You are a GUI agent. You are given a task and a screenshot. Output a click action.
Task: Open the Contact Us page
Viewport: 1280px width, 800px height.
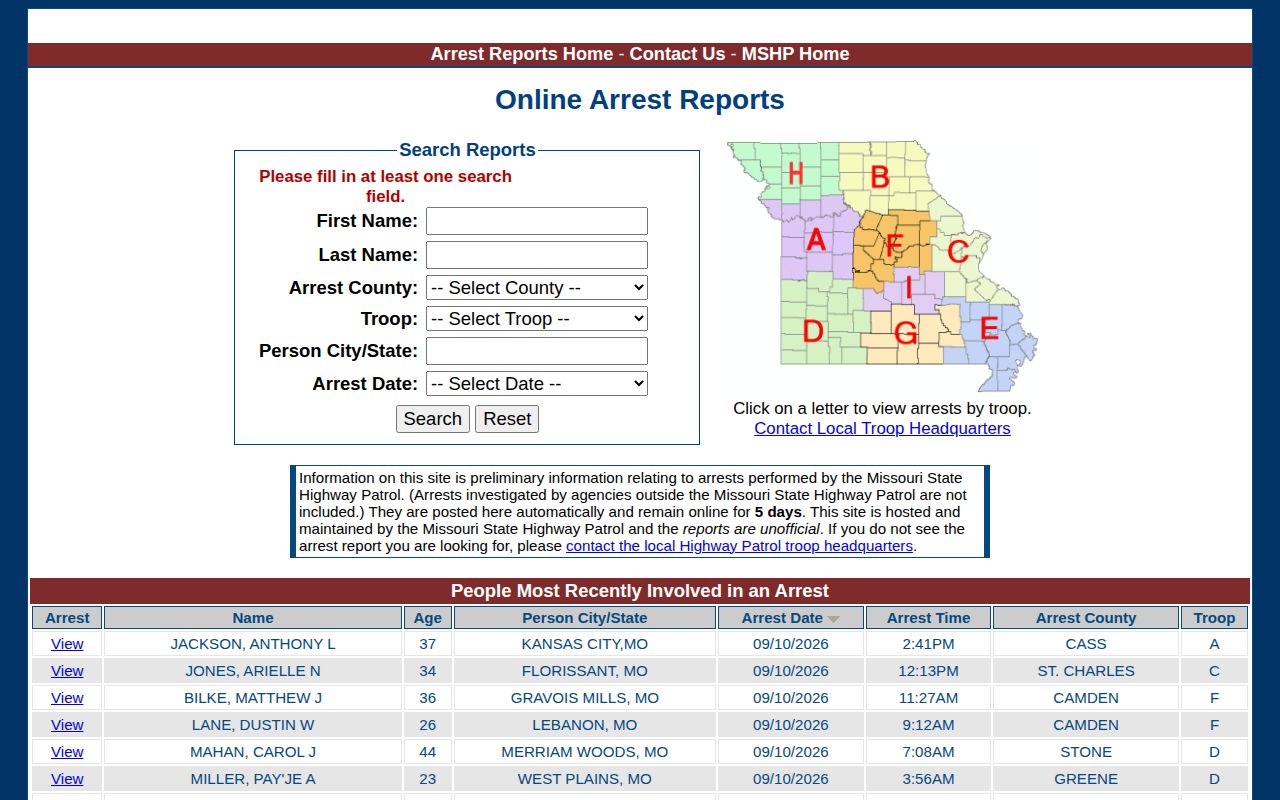tap(677, 54)
